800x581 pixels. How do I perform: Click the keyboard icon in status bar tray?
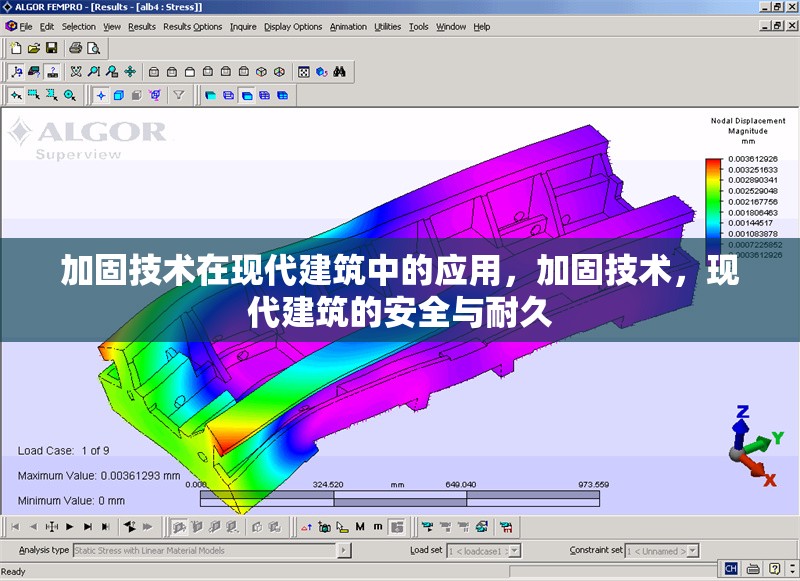click(753, 568)
